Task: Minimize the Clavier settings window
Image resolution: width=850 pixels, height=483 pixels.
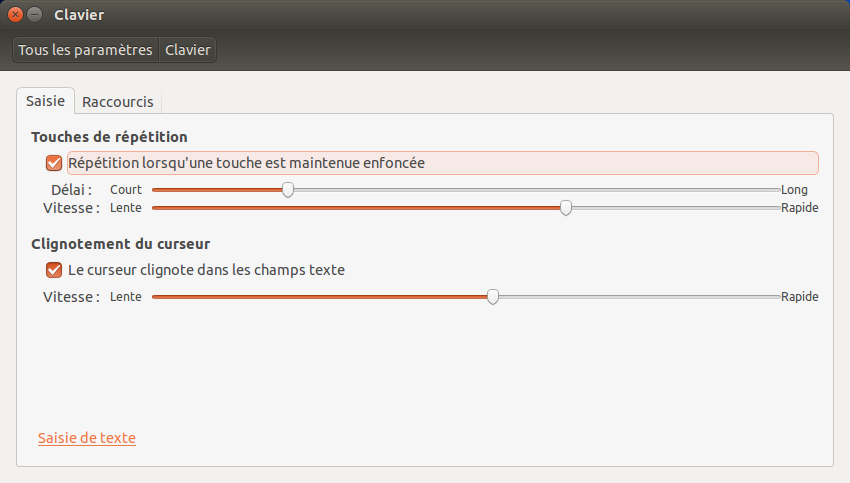Action: point(35,15)
